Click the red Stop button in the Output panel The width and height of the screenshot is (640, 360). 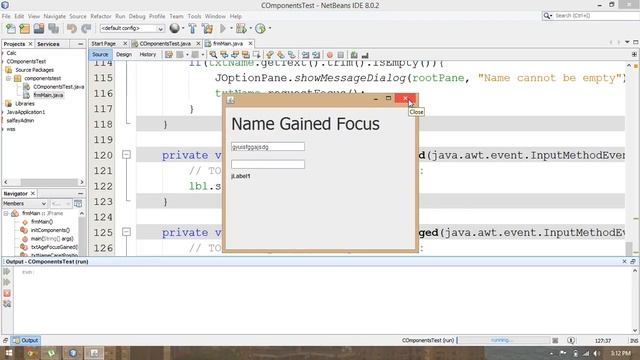click(7, 293)
